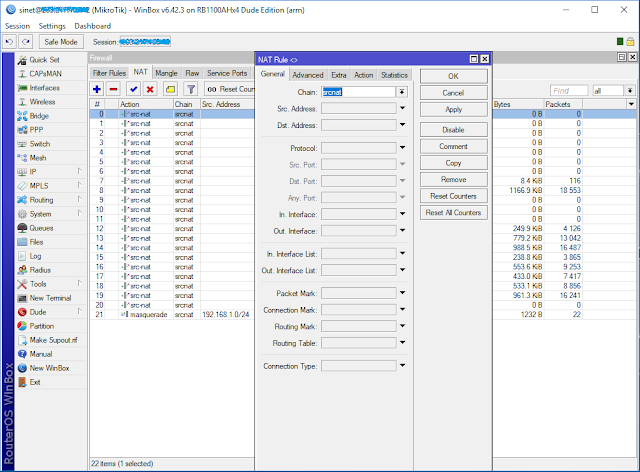Image resolution: width=640 pixels, height=472 pixels.
Task: Open New Terminal in the sidebar
Action: 50,298
